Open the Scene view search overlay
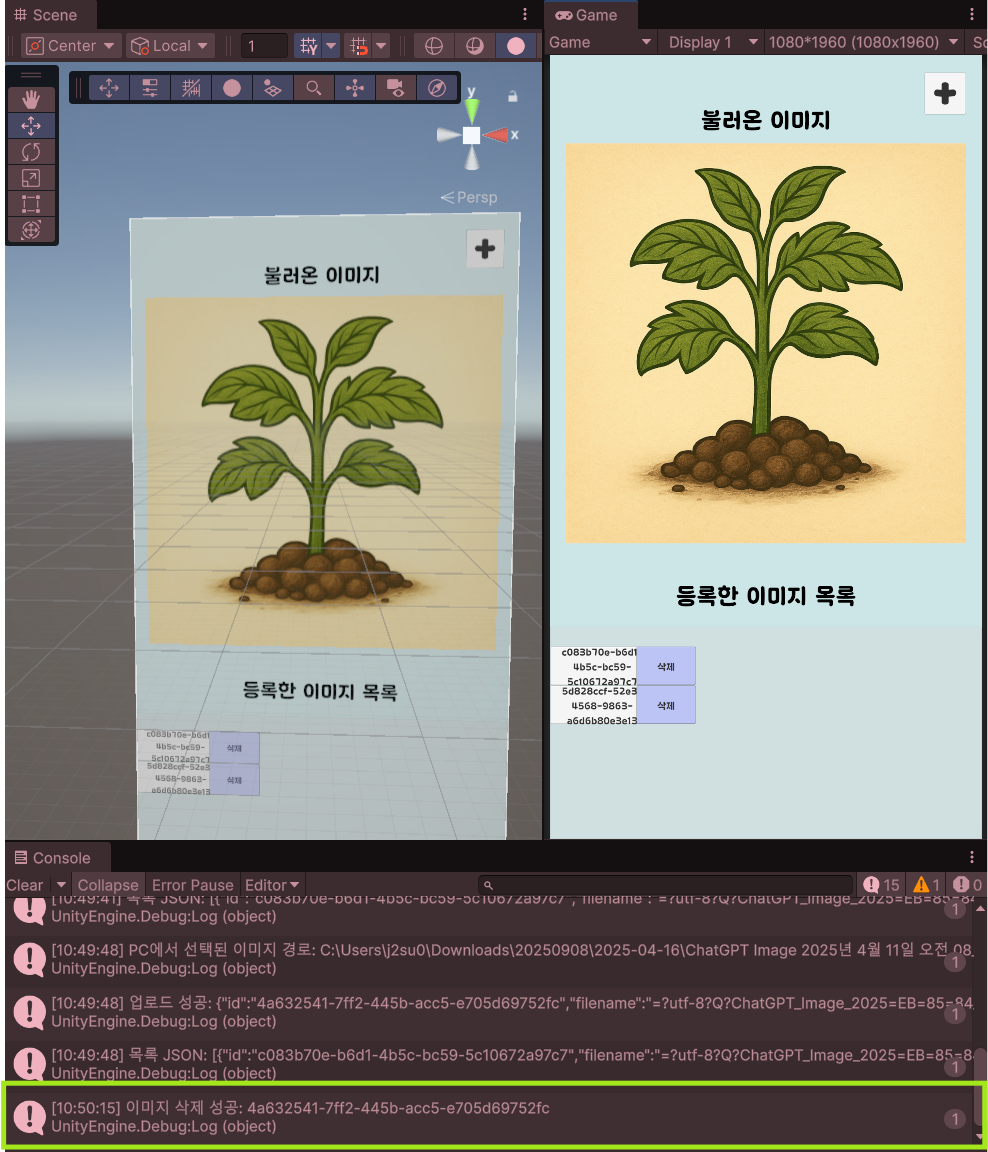The image size is (988, 1152). tap(314, 88)
